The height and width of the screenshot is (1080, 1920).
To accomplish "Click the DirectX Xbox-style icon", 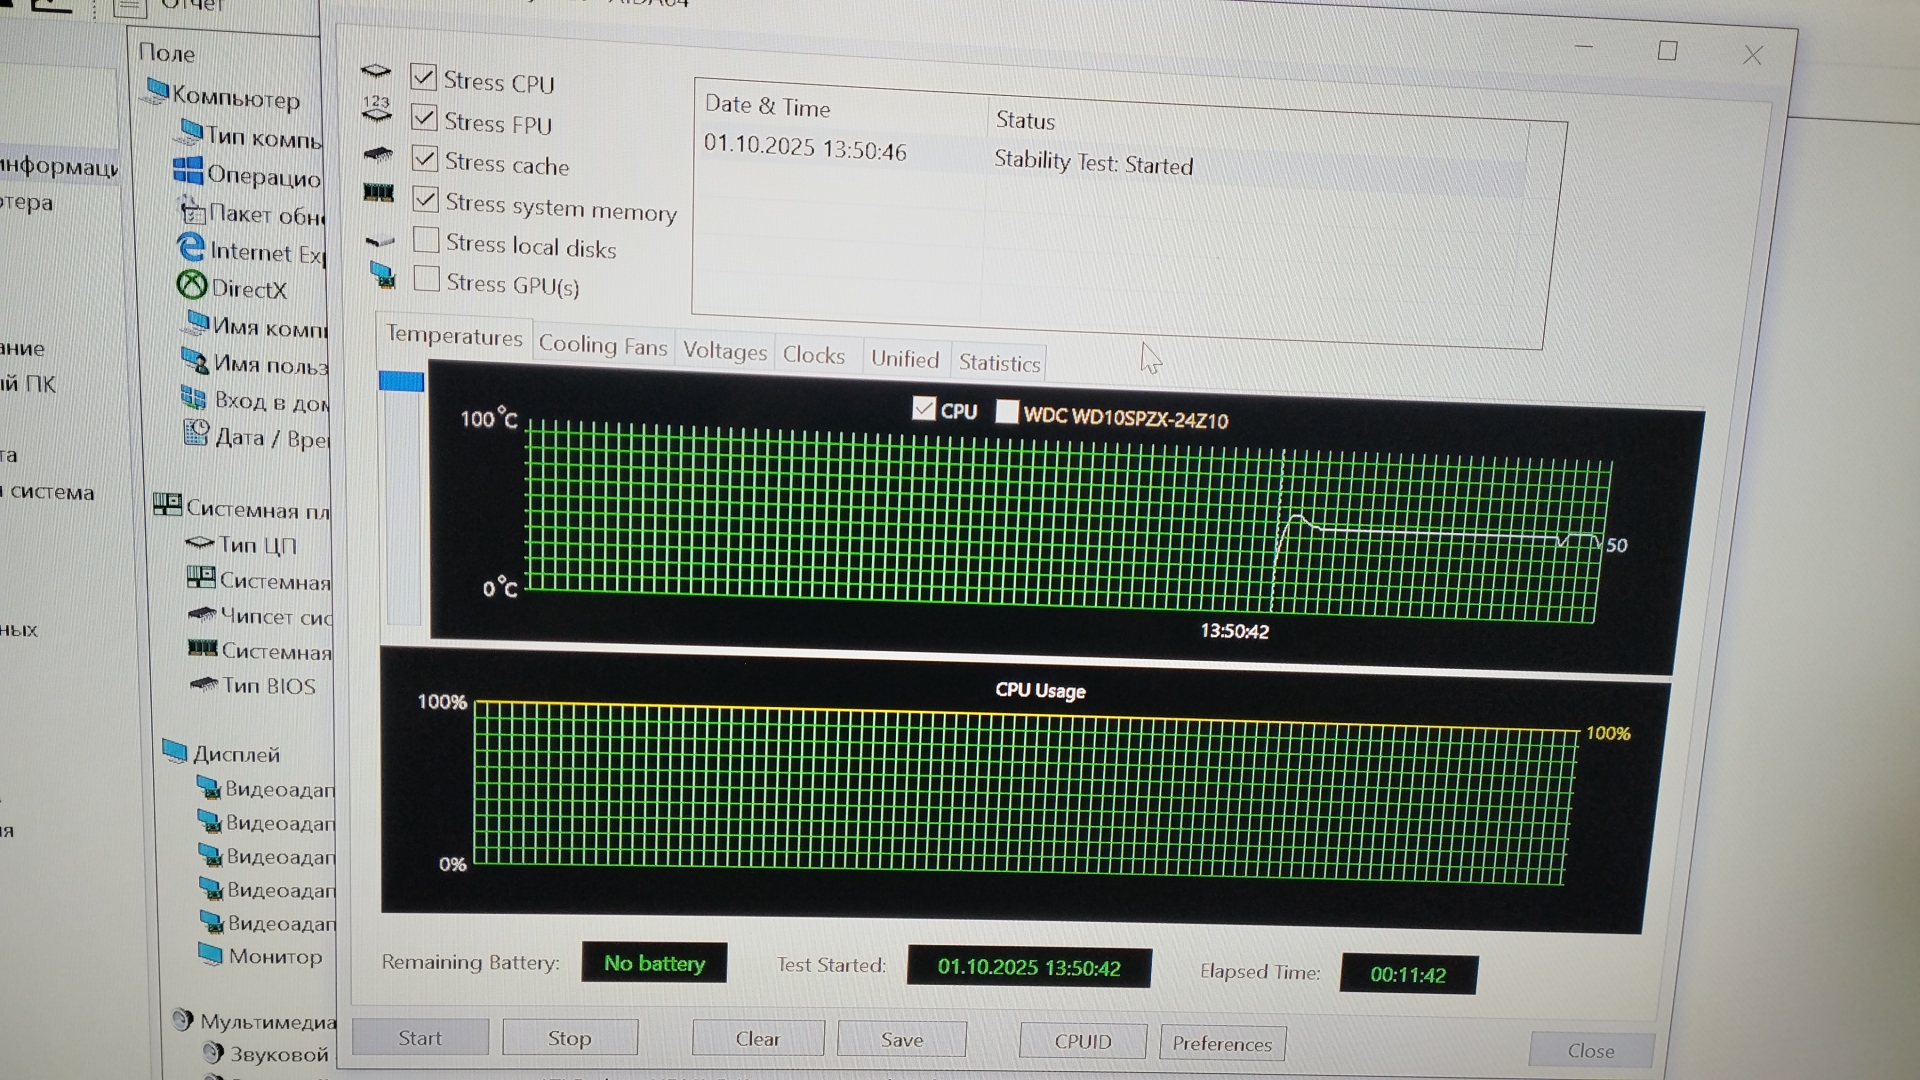I will coord(191,286).
